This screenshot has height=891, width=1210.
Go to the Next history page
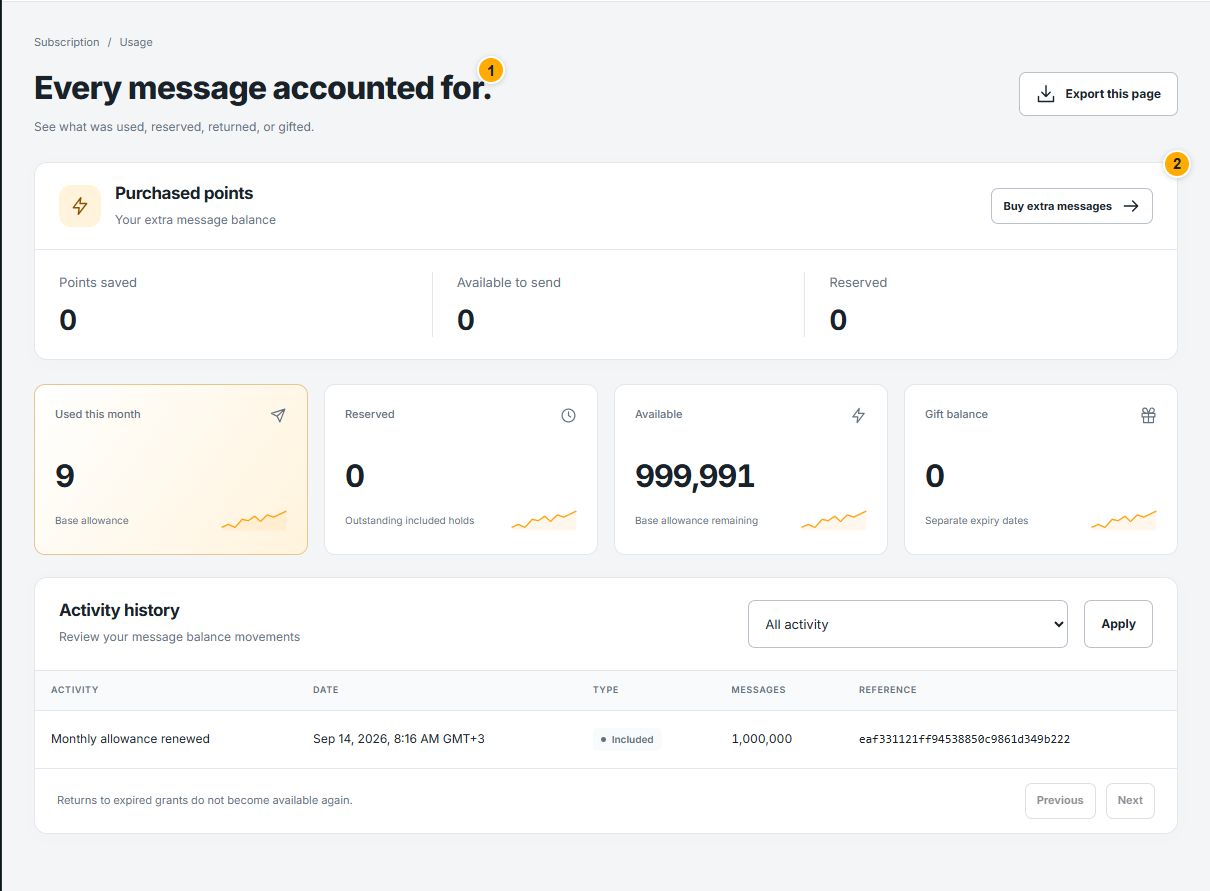[1130, 801]
